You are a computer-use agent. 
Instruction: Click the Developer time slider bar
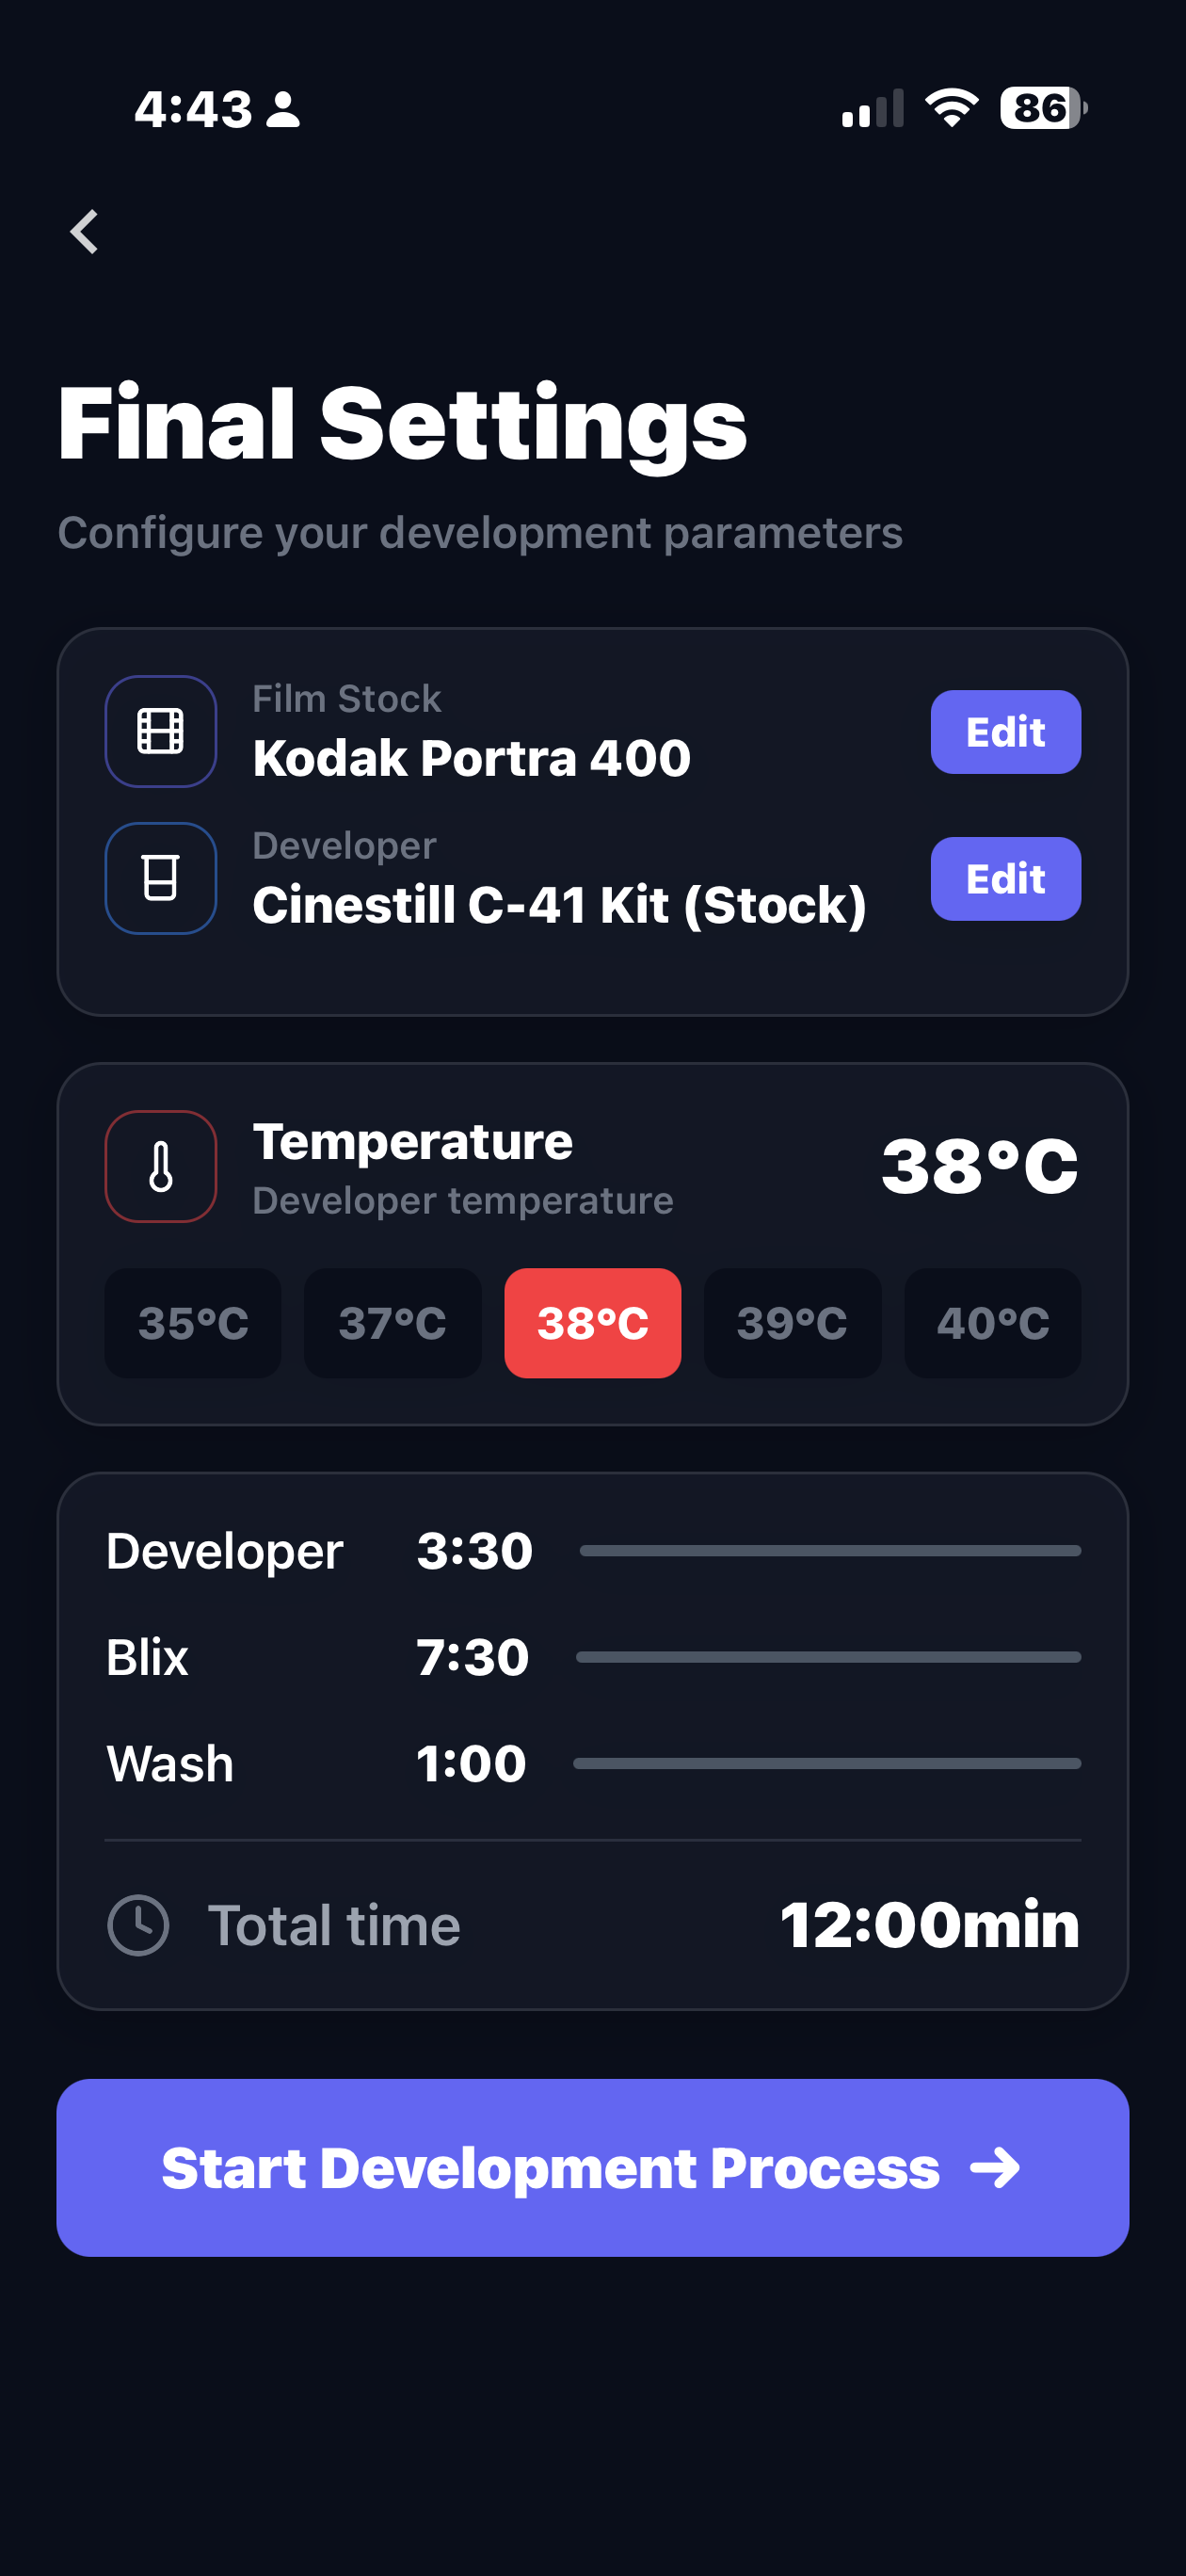(x=830, y=1551)
